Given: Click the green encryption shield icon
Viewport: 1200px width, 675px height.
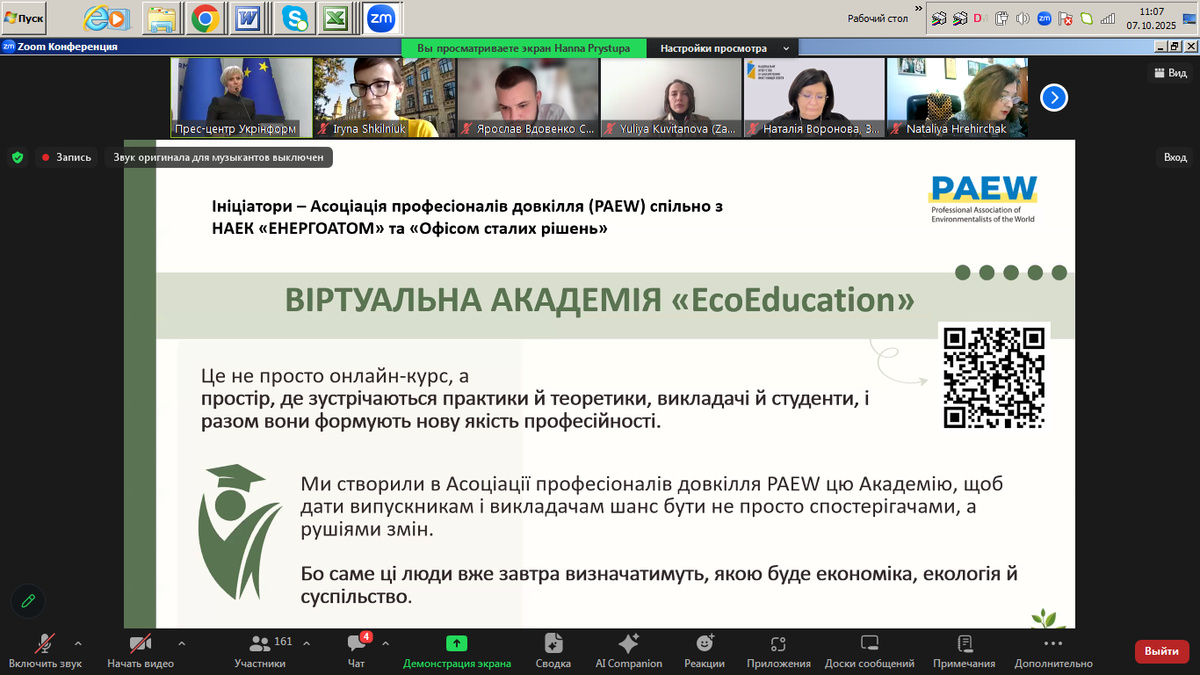Looking at the screenshot, I should tap(17, 157).
